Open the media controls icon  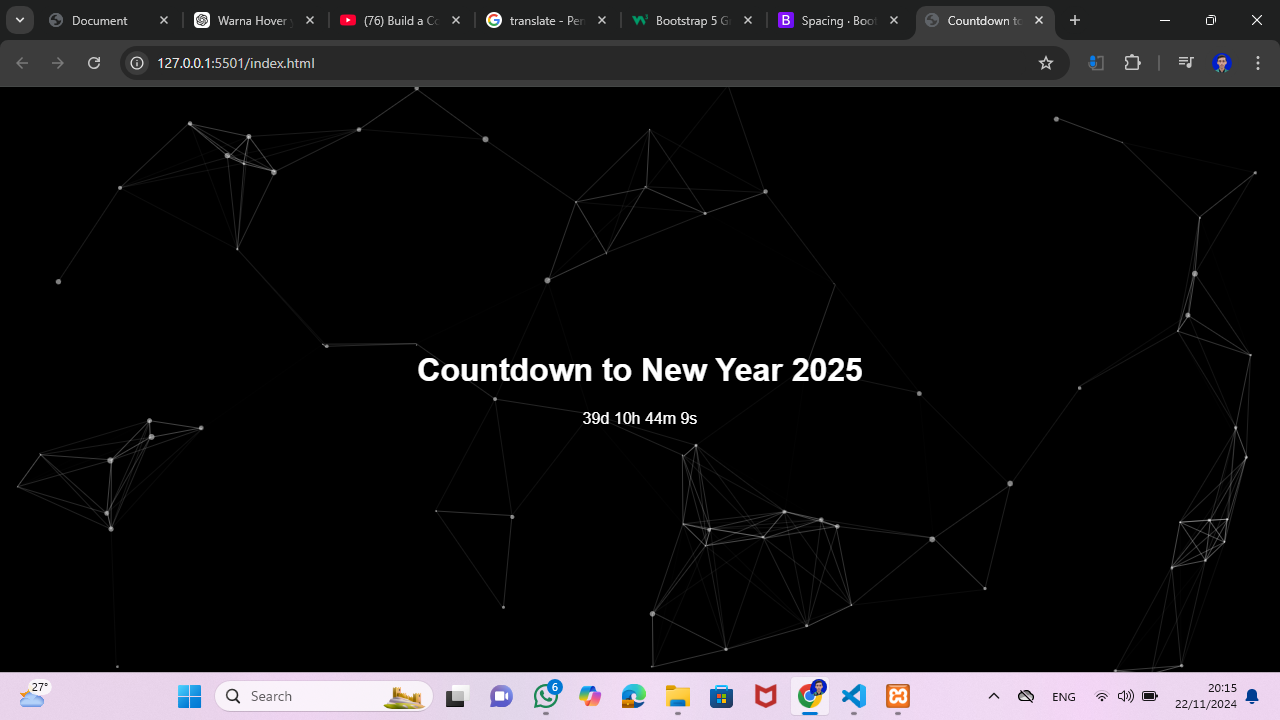(x=1186, y=63)
